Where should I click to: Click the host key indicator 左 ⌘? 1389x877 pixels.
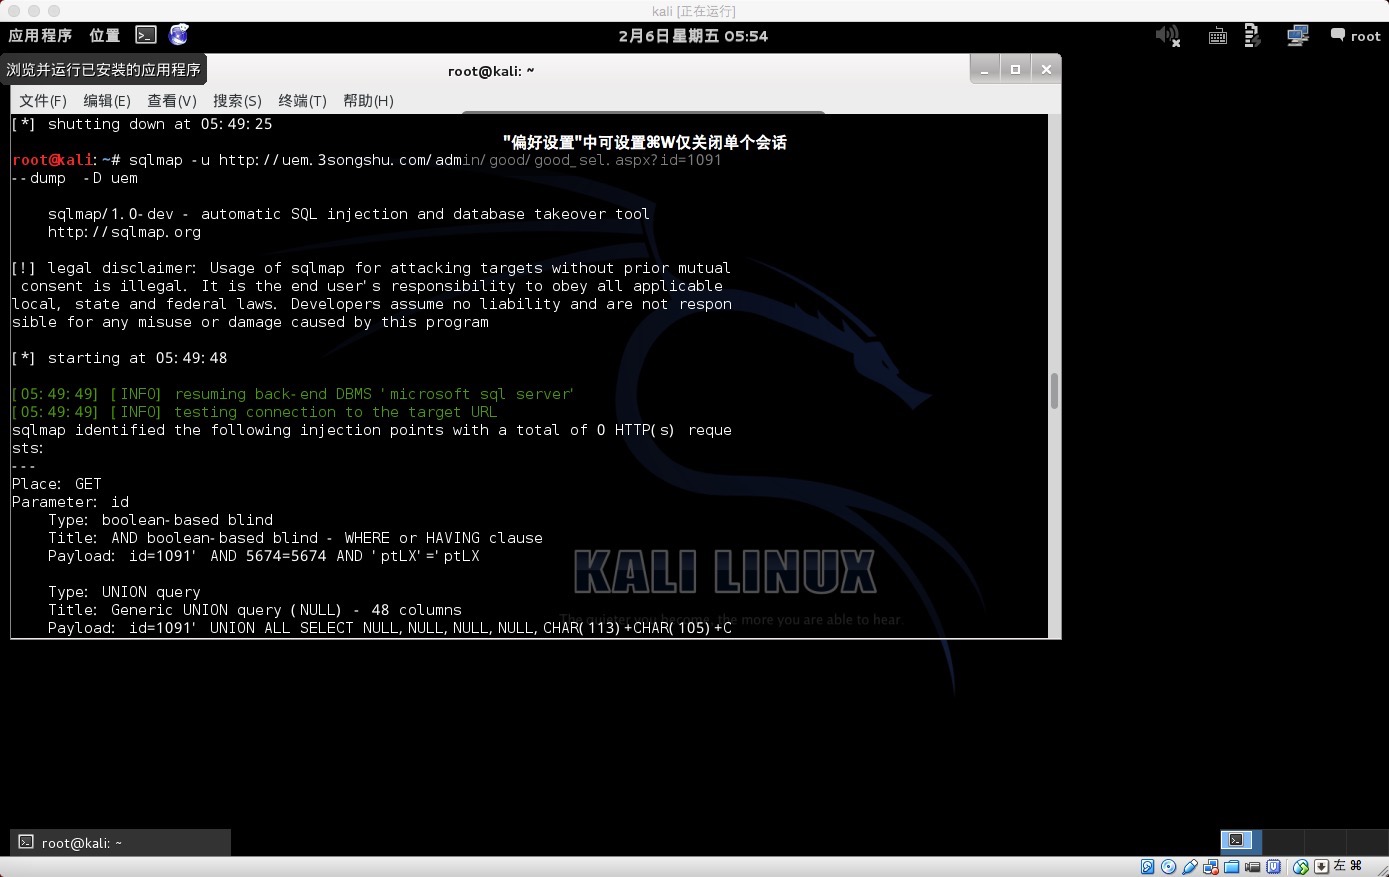click(x=1347, y=866)
